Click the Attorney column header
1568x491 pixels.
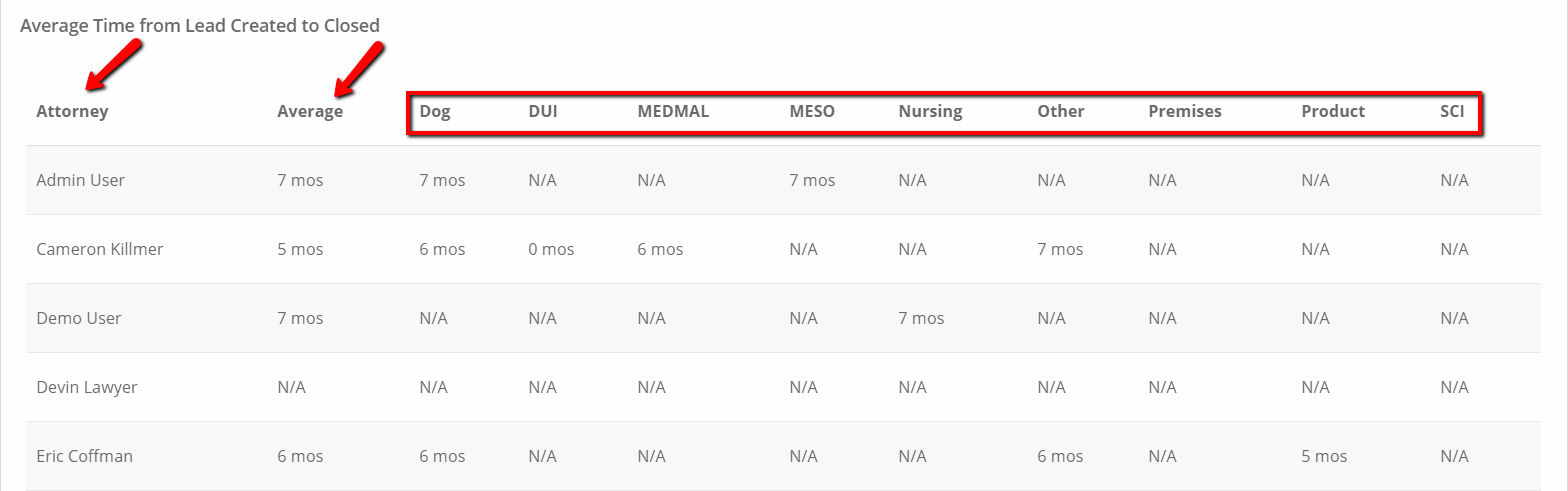pyautogui.click(x=72, y=111)
